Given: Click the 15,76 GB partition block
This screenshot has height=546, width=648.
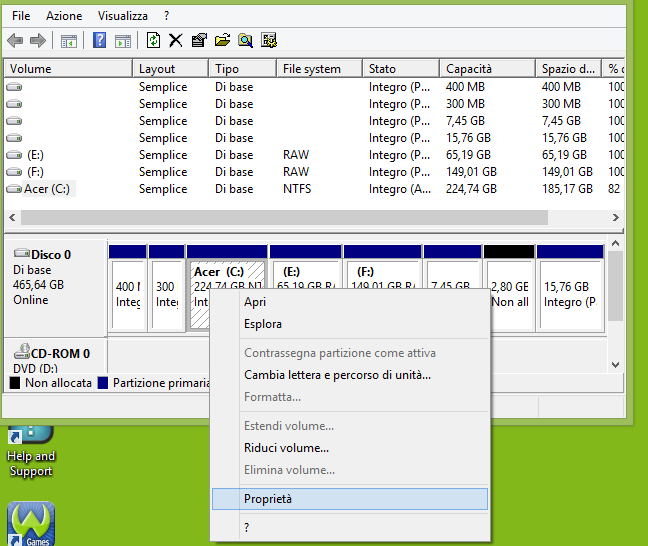Looking at the screenshot, I should pyautogui.click(x=569, y=294).
